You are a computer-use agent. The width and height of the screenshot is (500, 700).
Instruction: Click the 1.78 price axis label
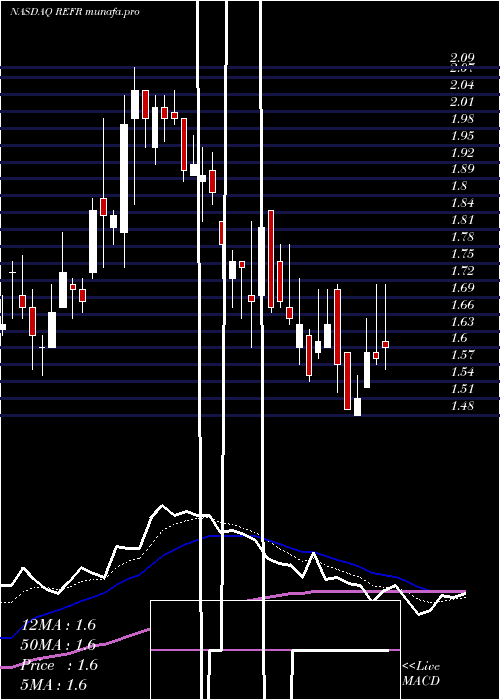point(462,237)
